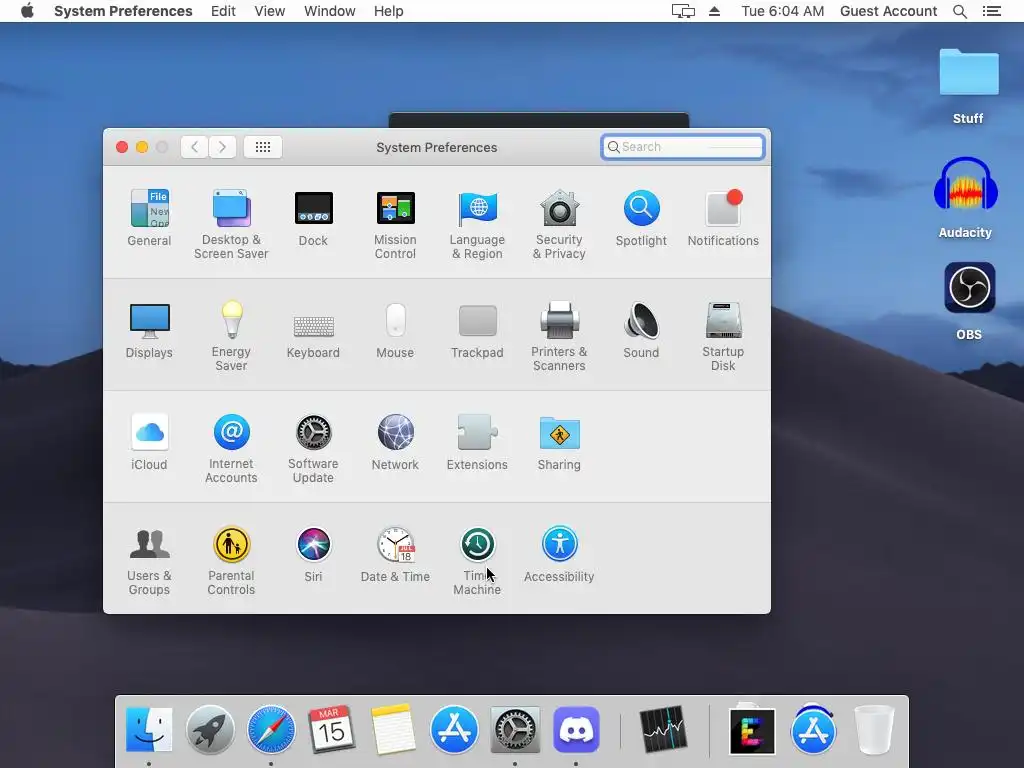Open Spotlight search from menu bar

click(x=959, y=11)
